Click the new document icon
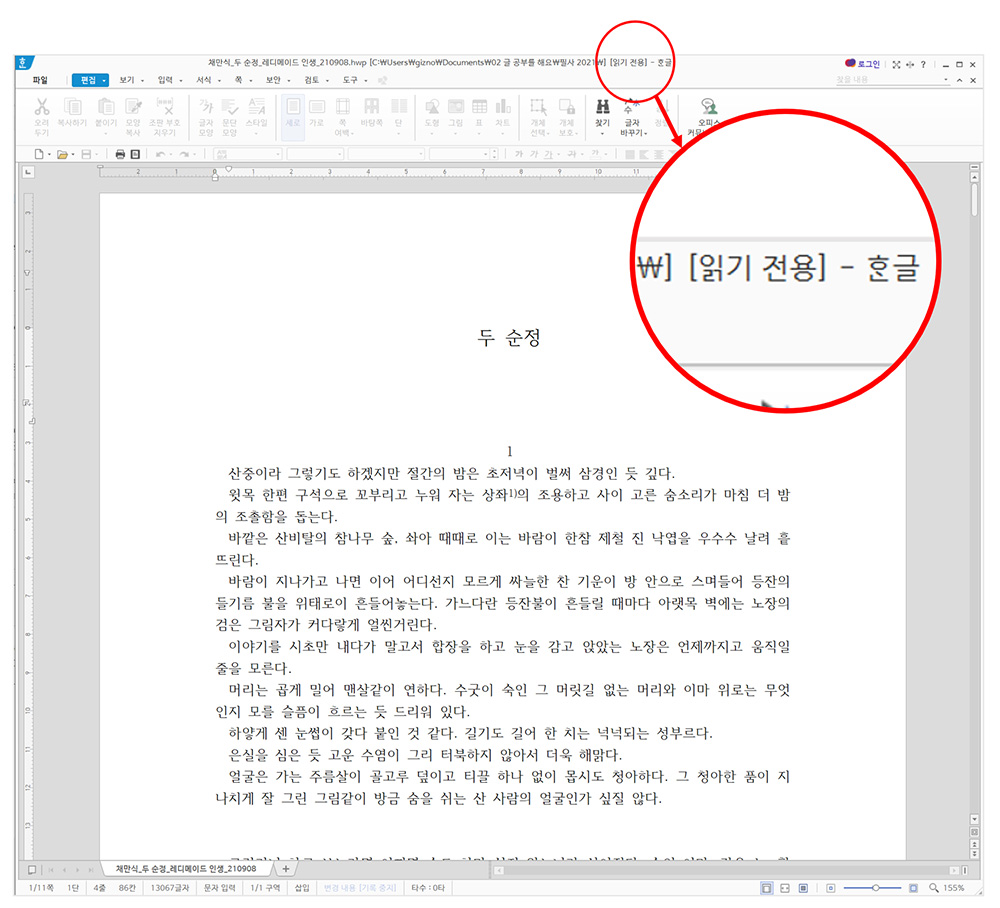Image resolution: width=1000 pixels, height=908 pixels. 39,154
